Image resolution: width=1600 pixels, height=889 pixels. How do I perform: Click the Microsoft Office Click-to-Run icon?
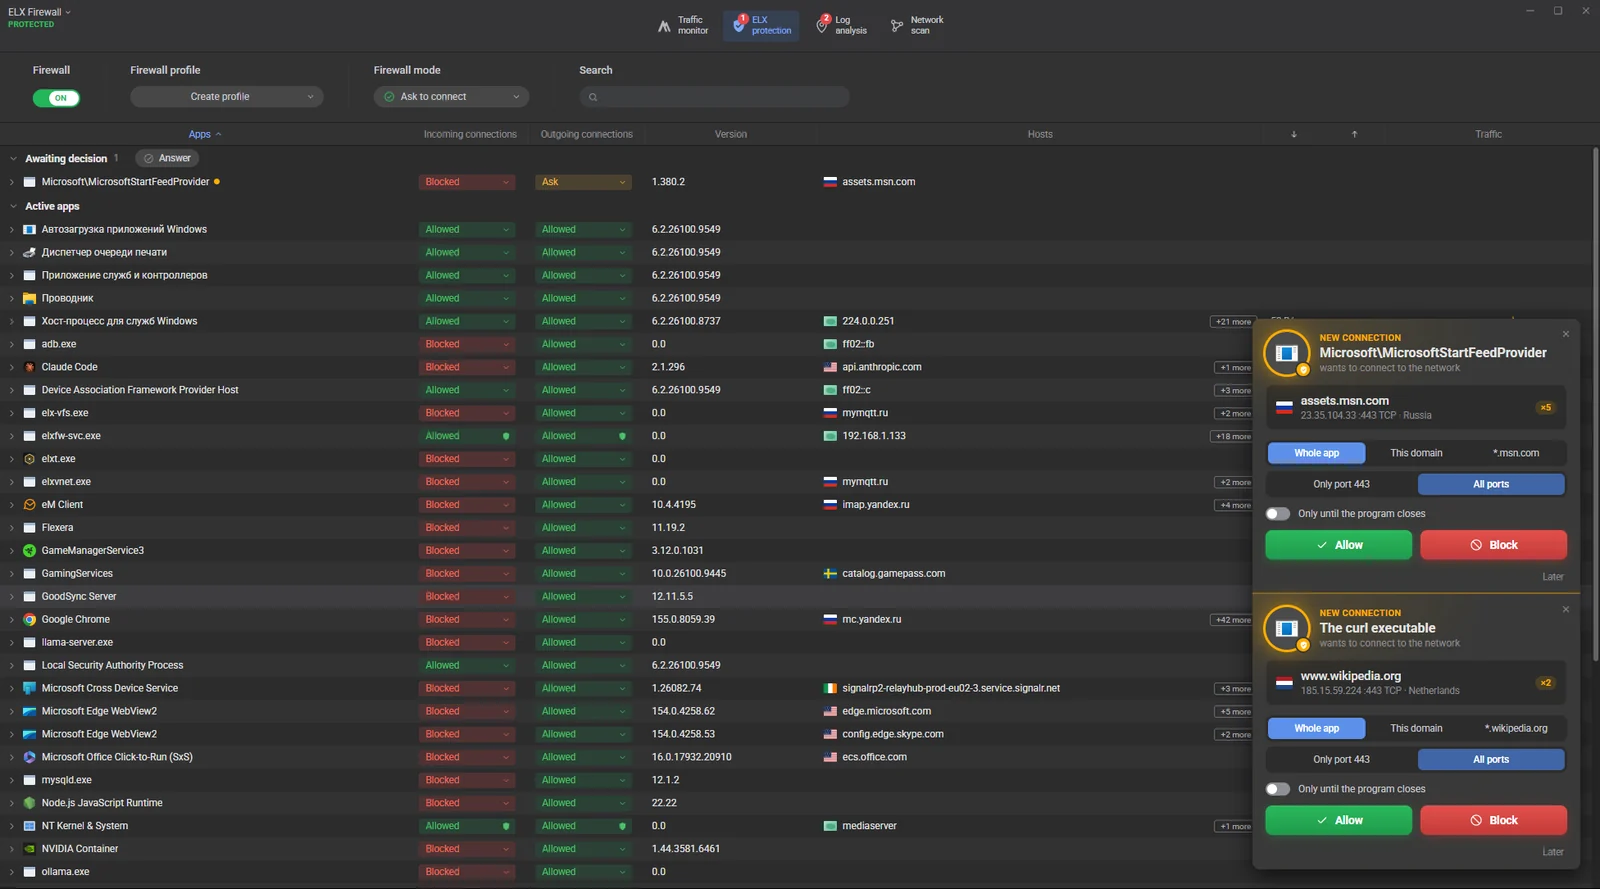click(30, 757)
